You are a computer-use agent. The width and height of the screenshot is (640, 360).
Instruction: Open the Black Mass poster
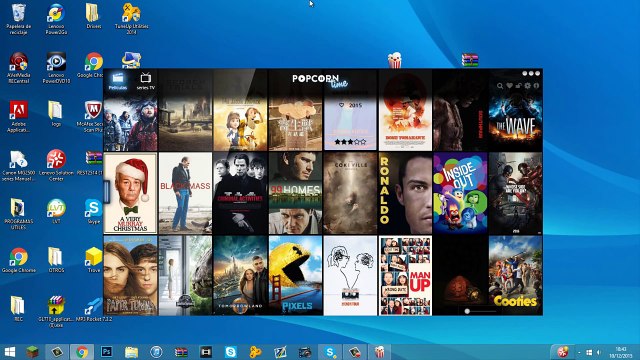coord(185,193)
